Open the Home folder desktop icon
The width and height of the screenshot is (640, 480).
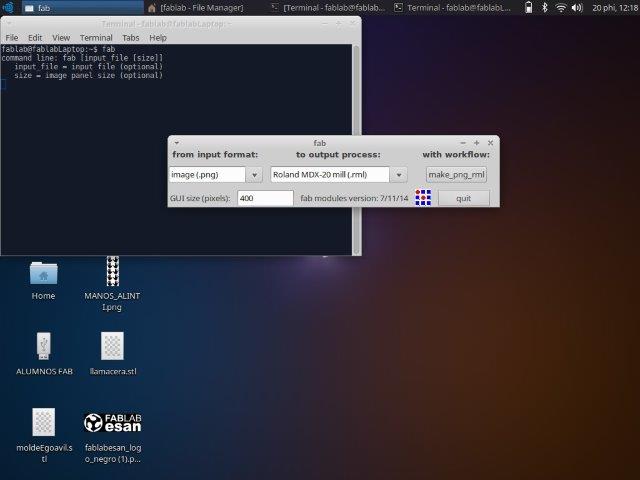43,273
